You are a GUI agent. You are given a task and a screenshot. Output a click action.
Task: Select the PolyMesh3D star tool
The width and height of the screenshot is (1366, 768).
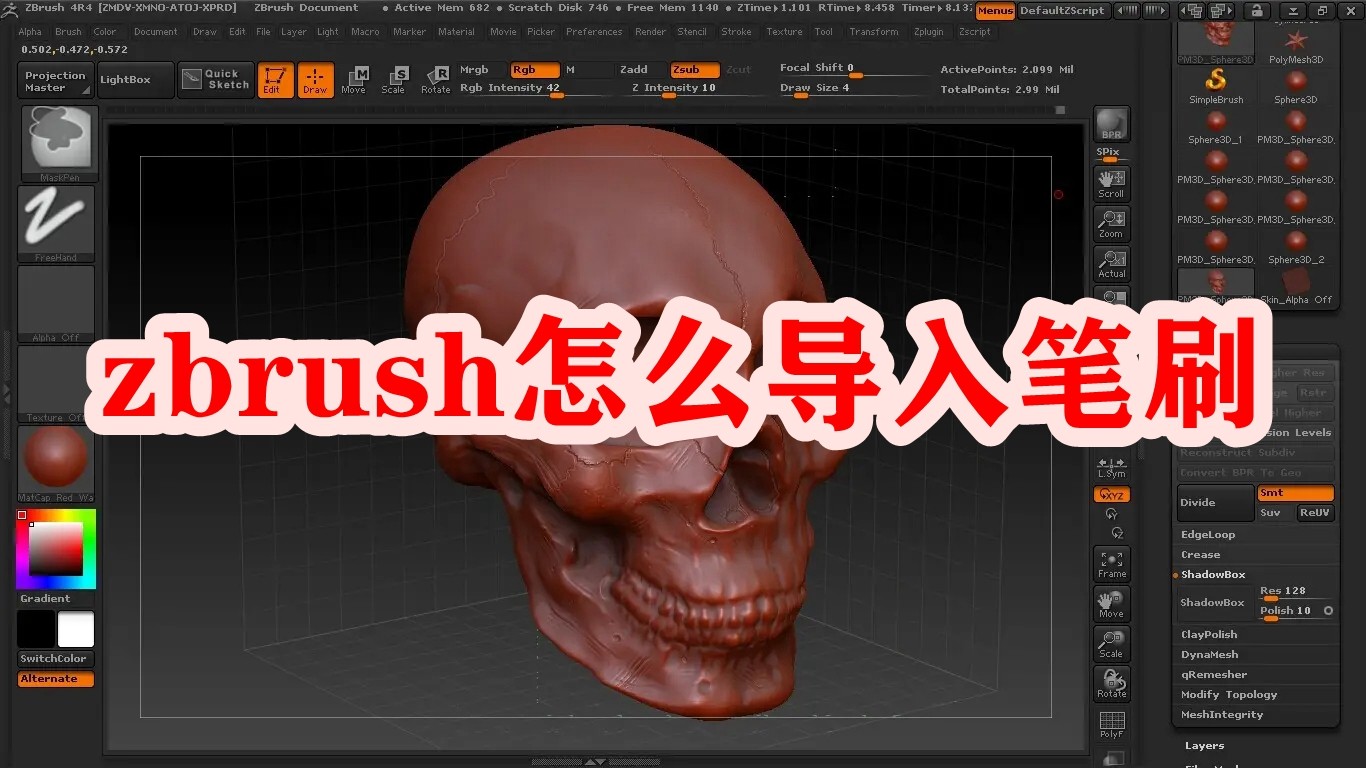point(1296,44)
